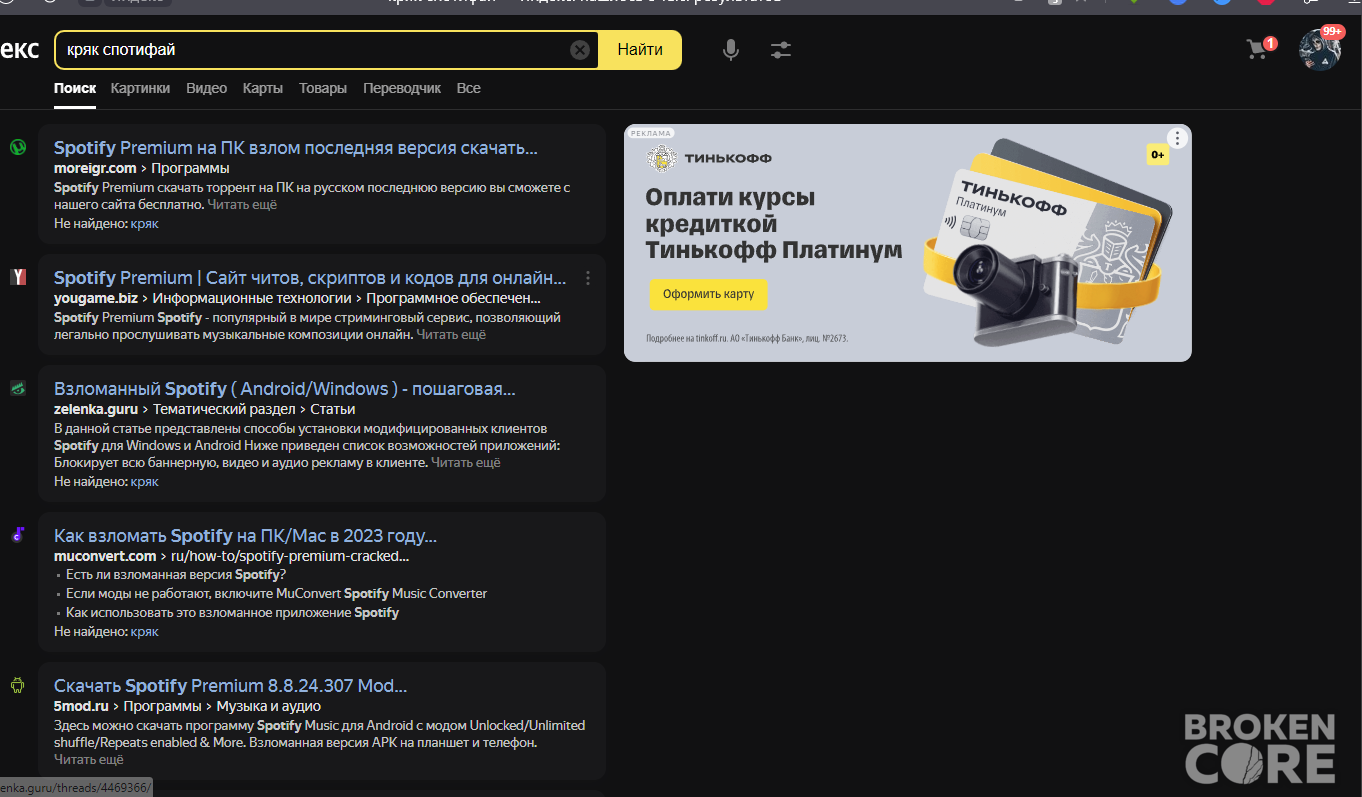Click the Тематический раздел breadcrumb
Viewport: 1362px width, 797px height.
click(225, 409)
